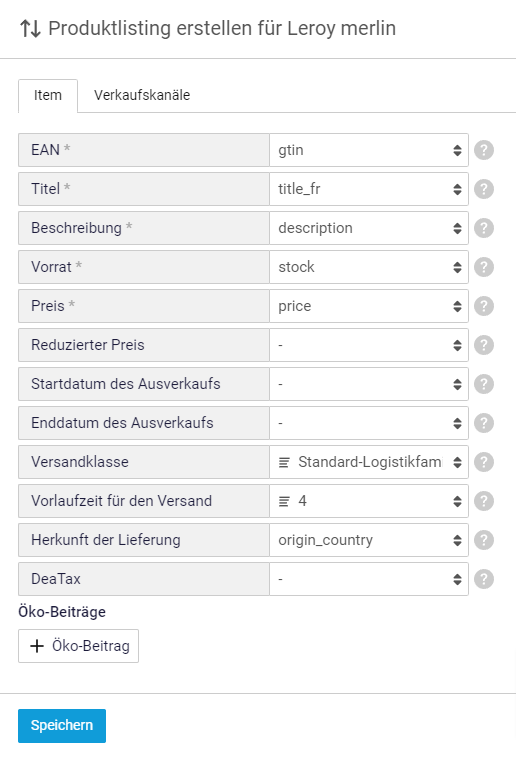Show help for Versandklasse
The height and width of the screenshot is (757, 516).
click(x=484, y=462)
